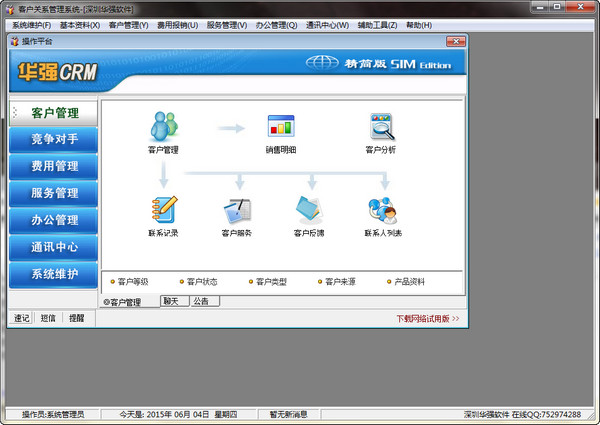The width and height of the screenshot is (600, 425).
Task: Open the 销售明细 bar chart icon
Action: coord(281,126)
